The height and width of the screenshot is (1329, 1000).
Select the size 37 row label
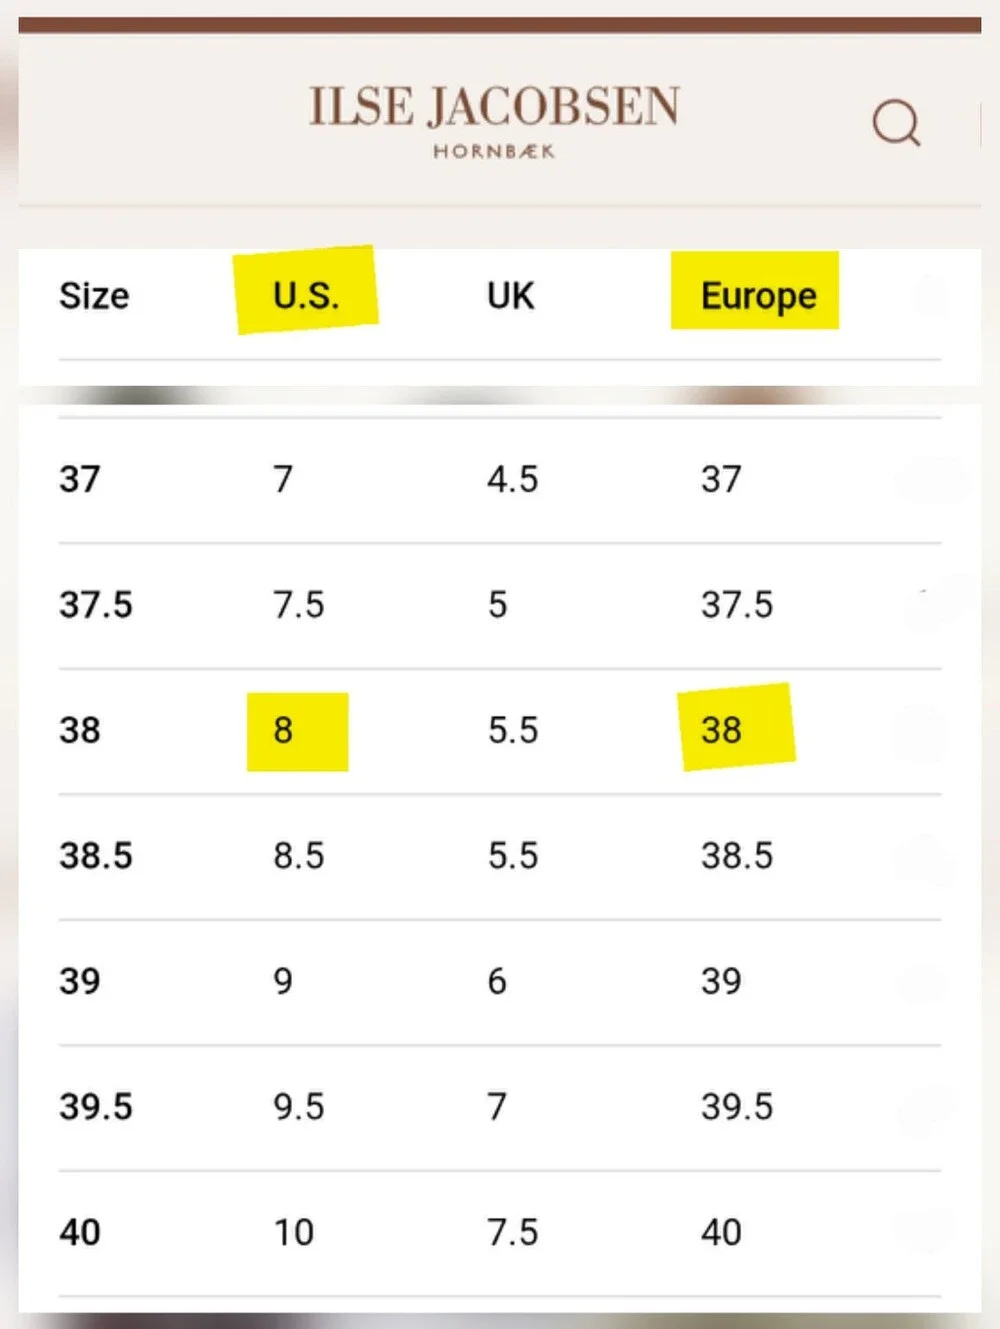click(80, 479)
